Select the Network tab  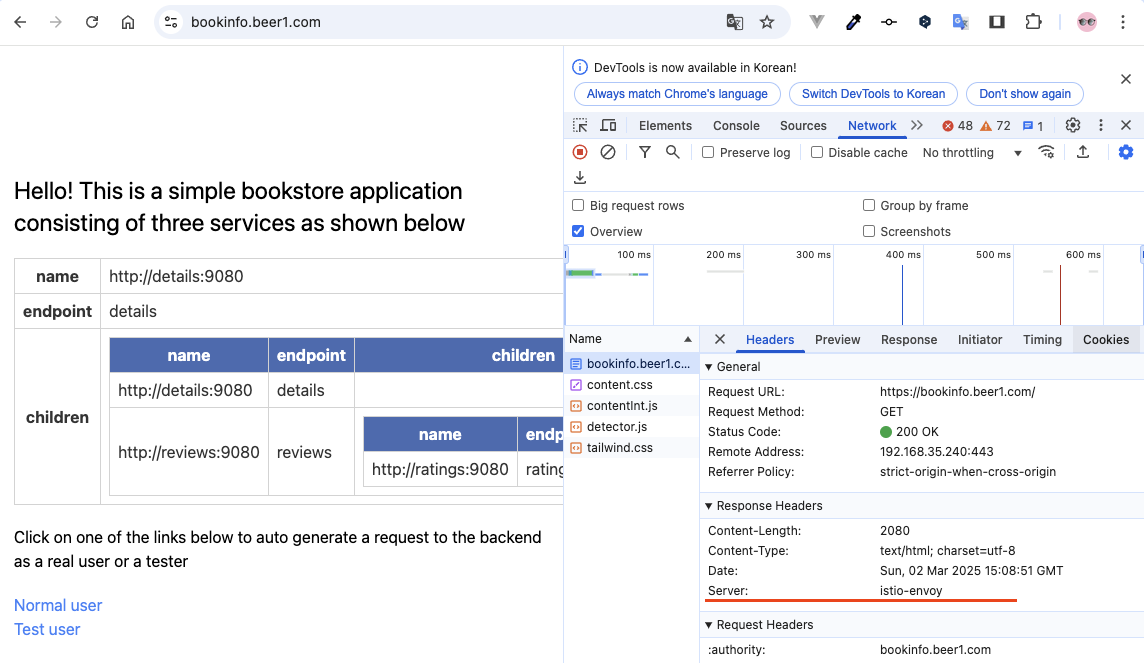click(x=872, y=125)
